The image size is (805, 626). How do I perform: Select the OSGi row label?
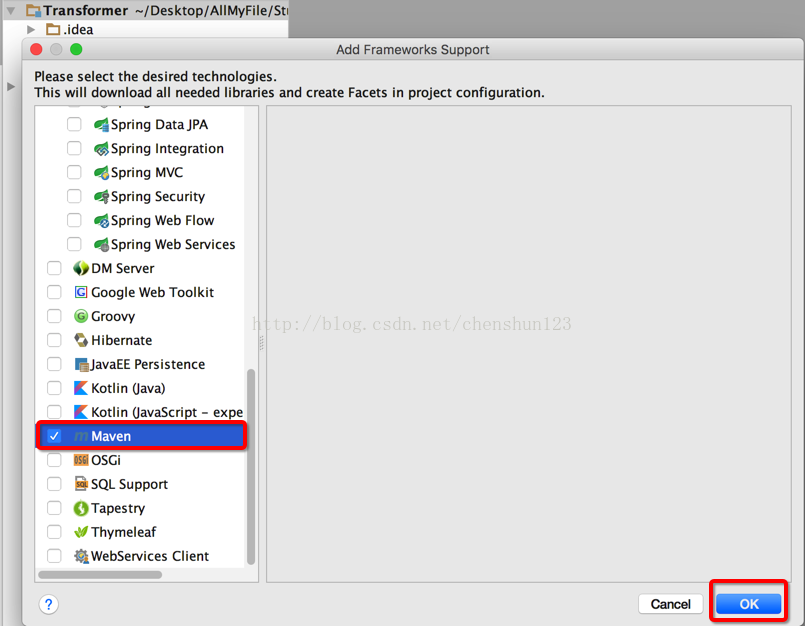click(106, 460)
